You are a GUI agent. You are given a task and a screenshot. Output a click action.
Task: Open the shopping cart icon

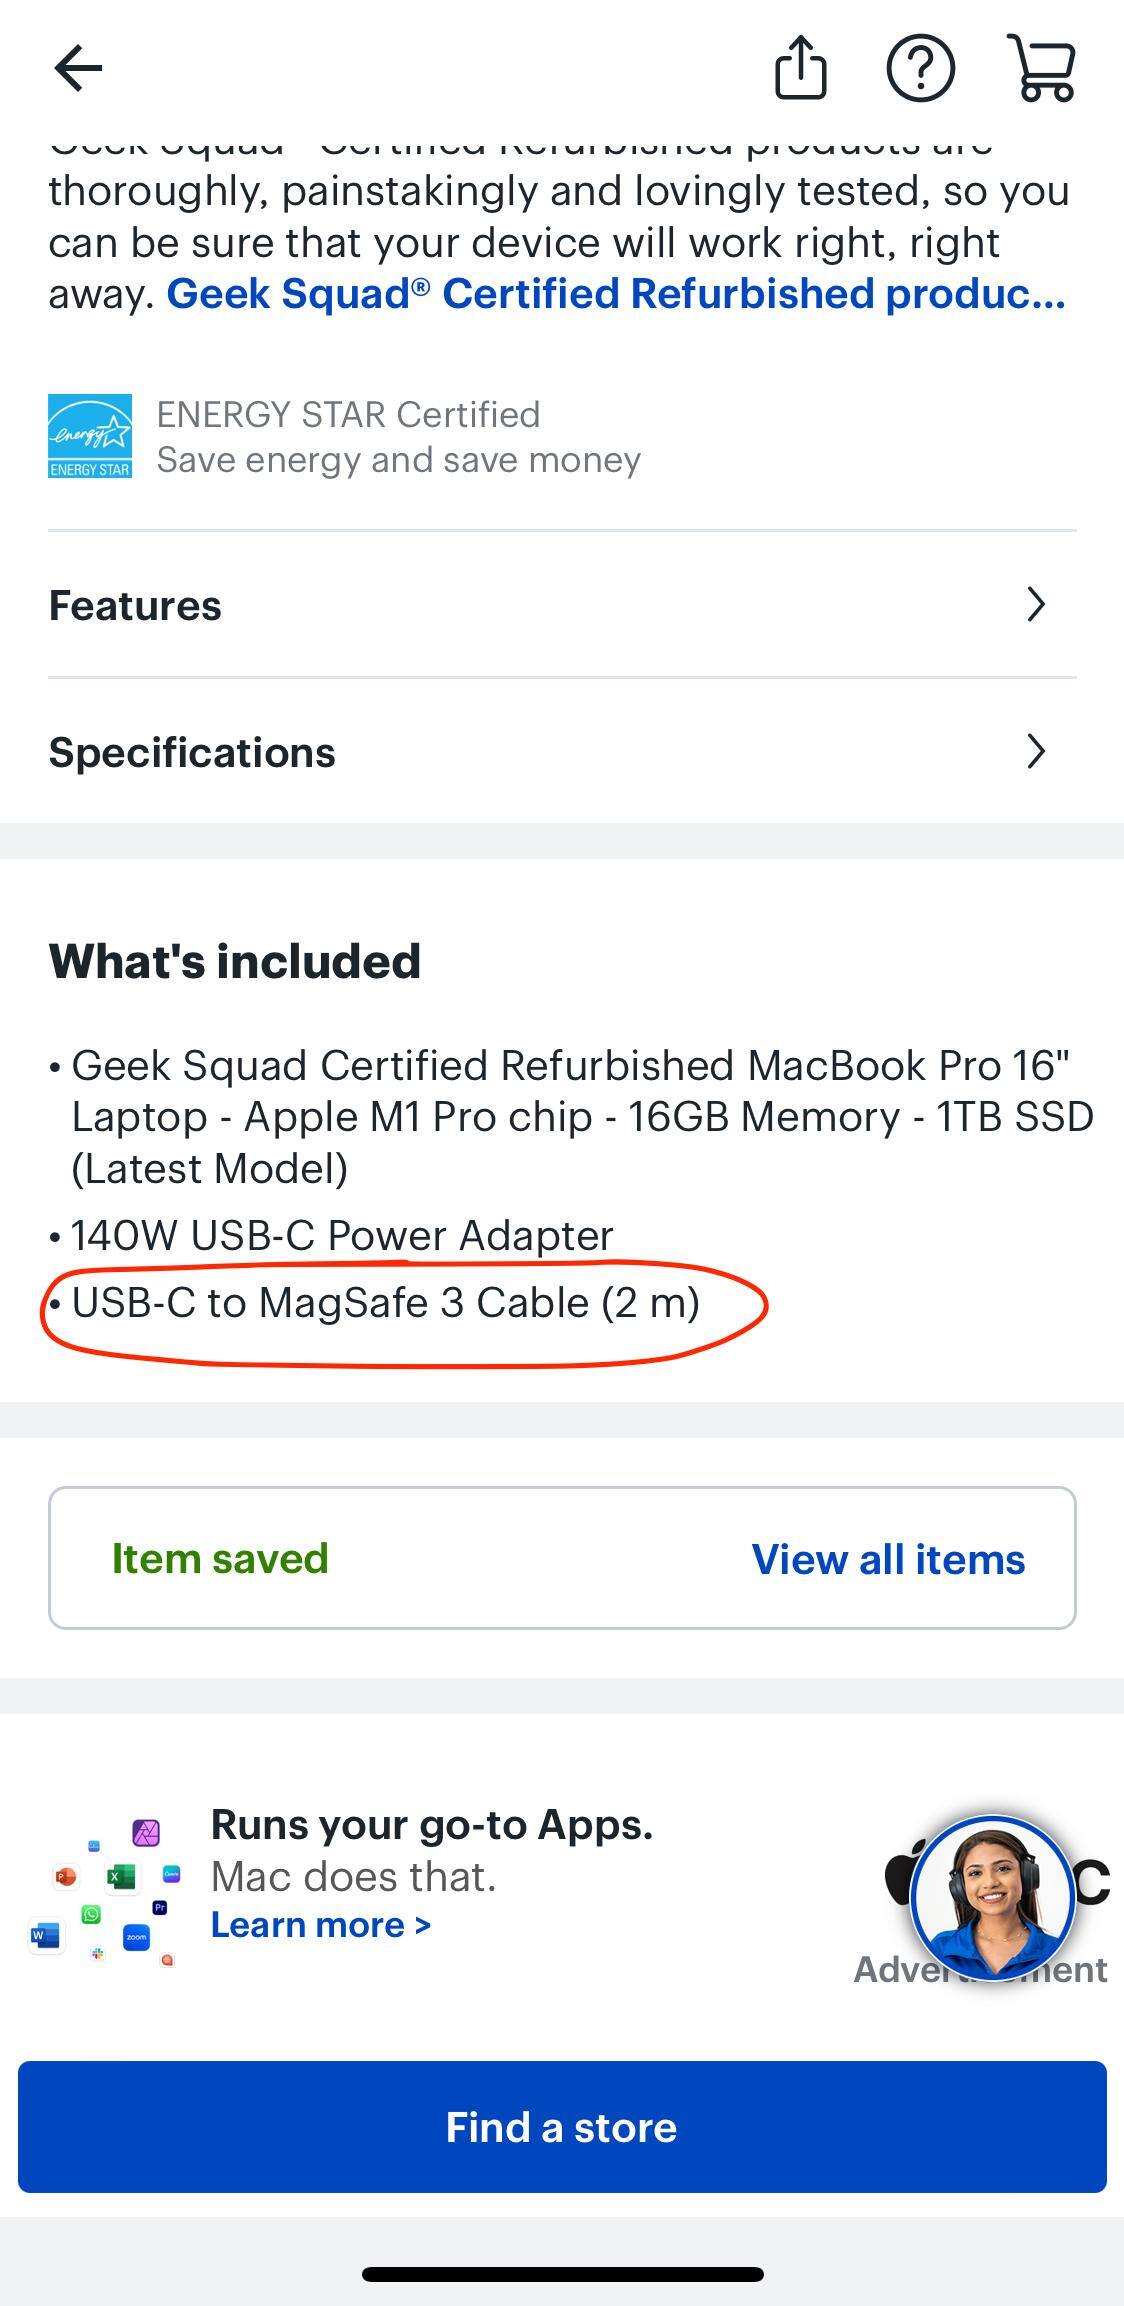click(x=1043, y=68)
